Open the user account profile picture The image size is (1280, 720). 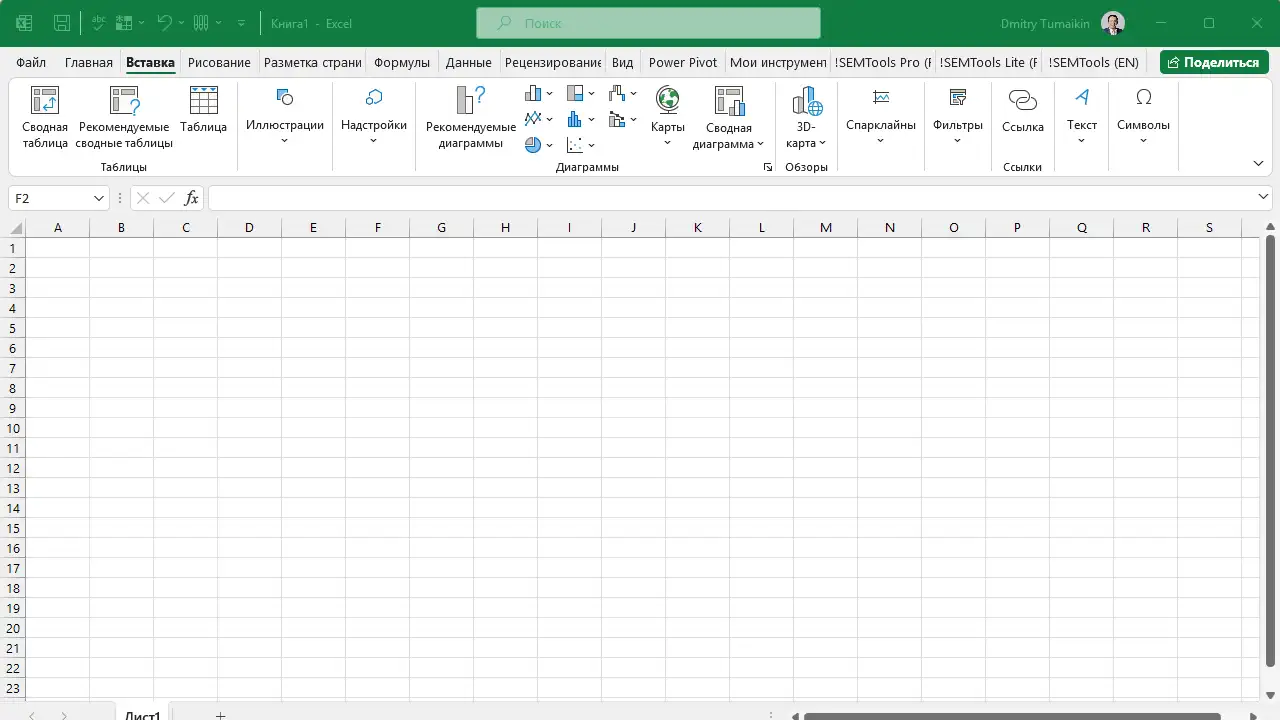tap(1113, 23)
